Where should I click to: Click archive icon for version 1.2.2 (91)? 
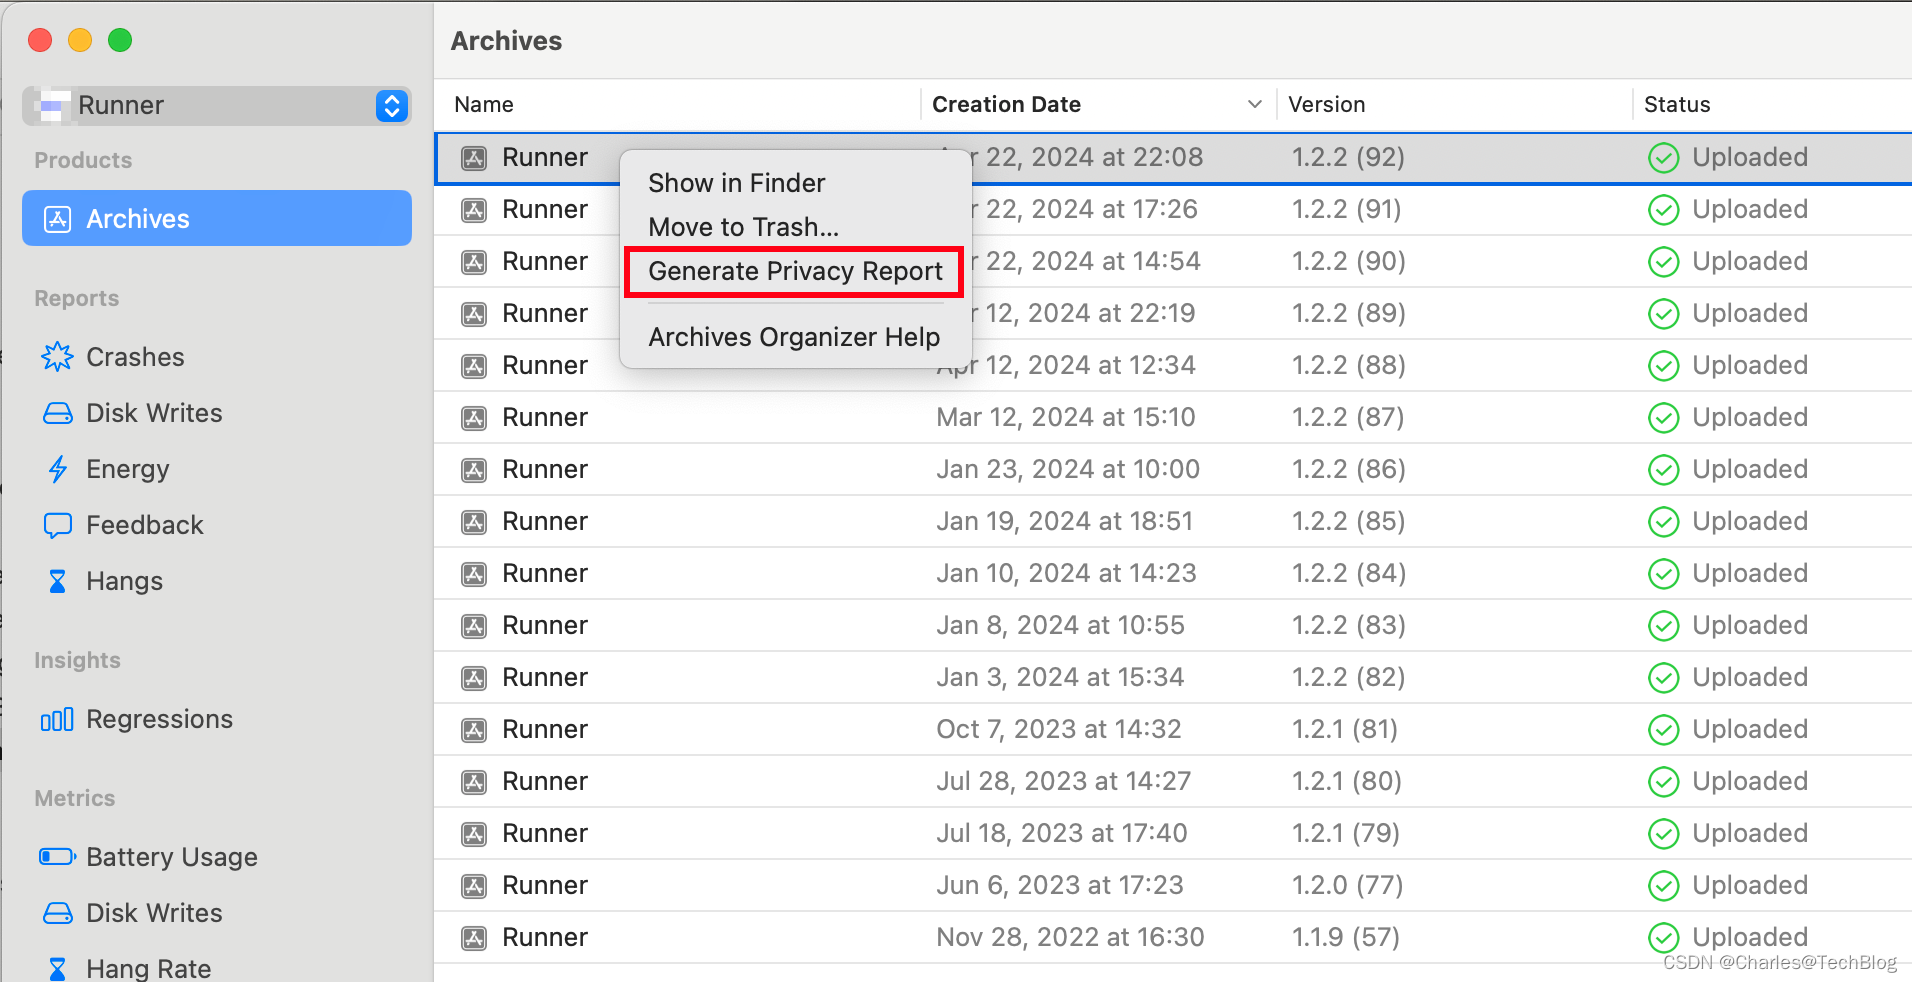point(474,210)
